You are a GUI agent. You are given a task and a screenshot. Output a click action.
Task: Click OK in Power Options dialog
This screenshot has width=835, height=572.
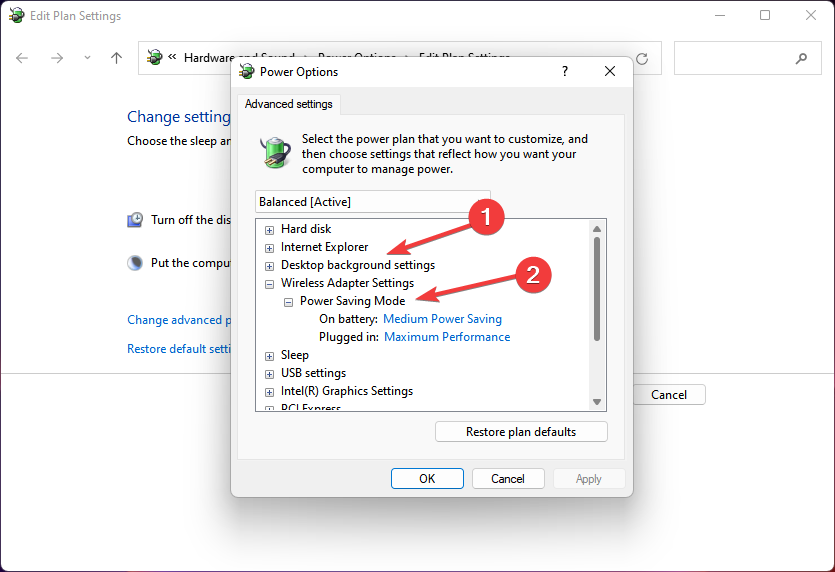[427, 479]
